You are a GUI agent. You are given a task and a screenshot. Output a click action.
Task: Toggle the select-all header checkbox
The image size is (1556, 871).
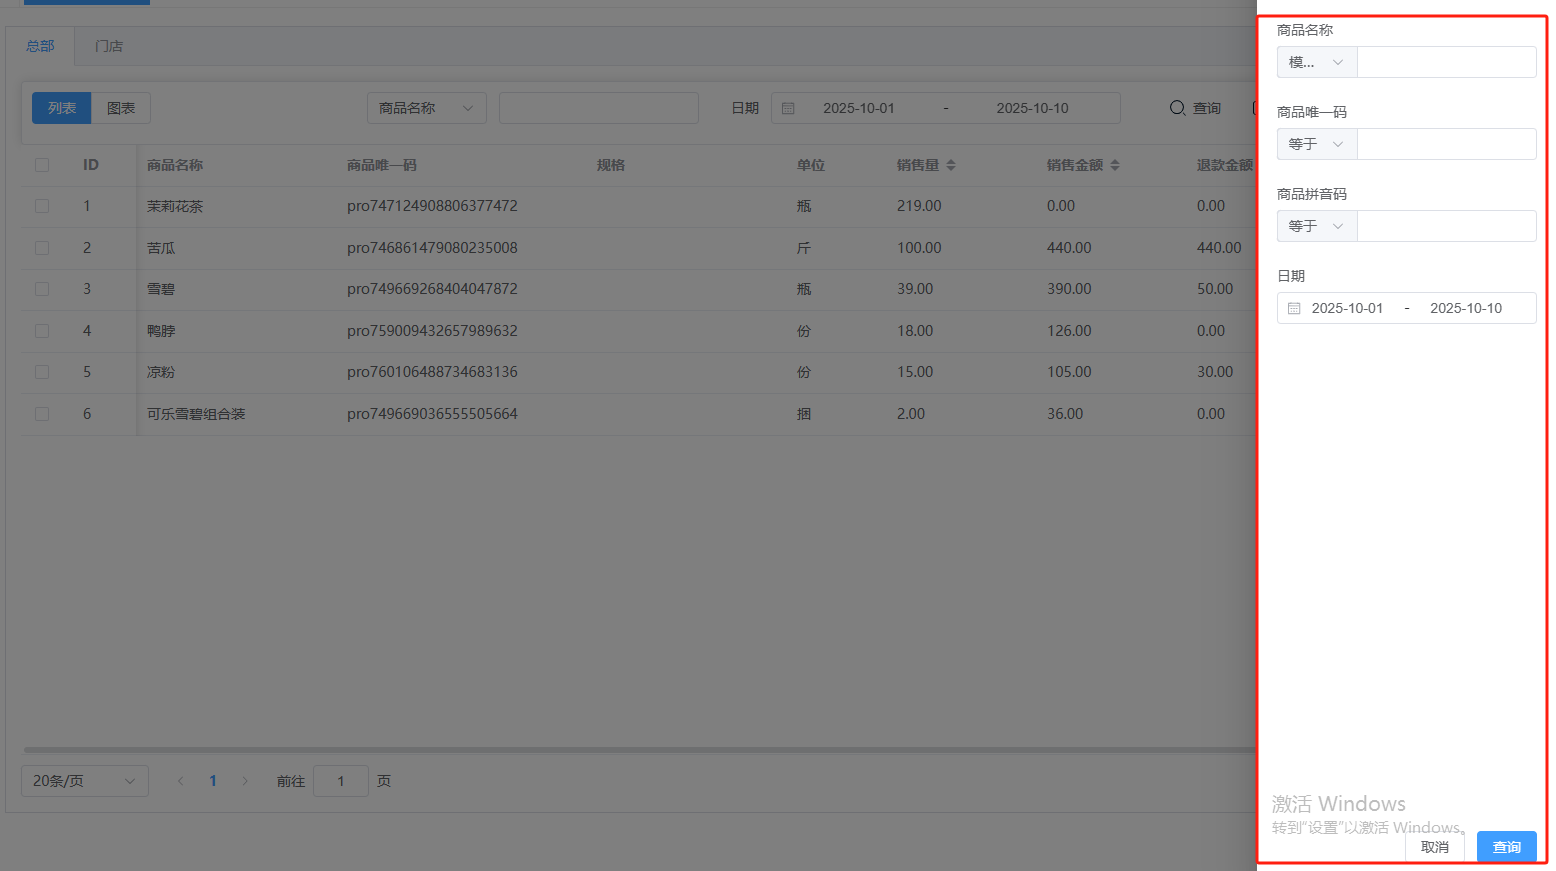(x=42, y=165)
